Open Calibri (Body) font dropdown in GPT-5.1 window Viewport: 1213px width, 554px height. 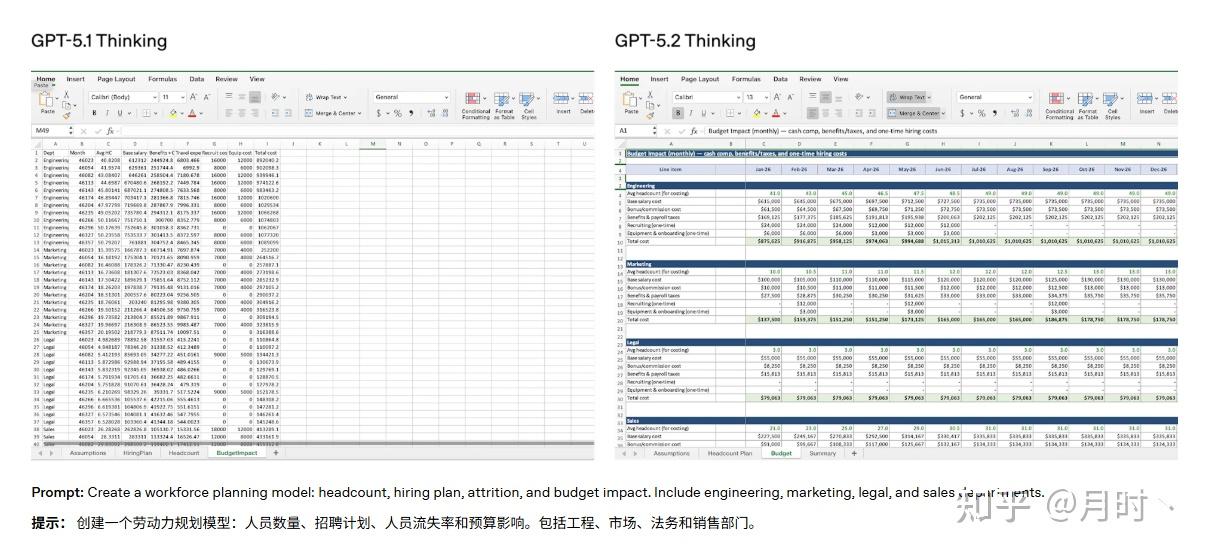pyautogui.click(x=123, y=97)
